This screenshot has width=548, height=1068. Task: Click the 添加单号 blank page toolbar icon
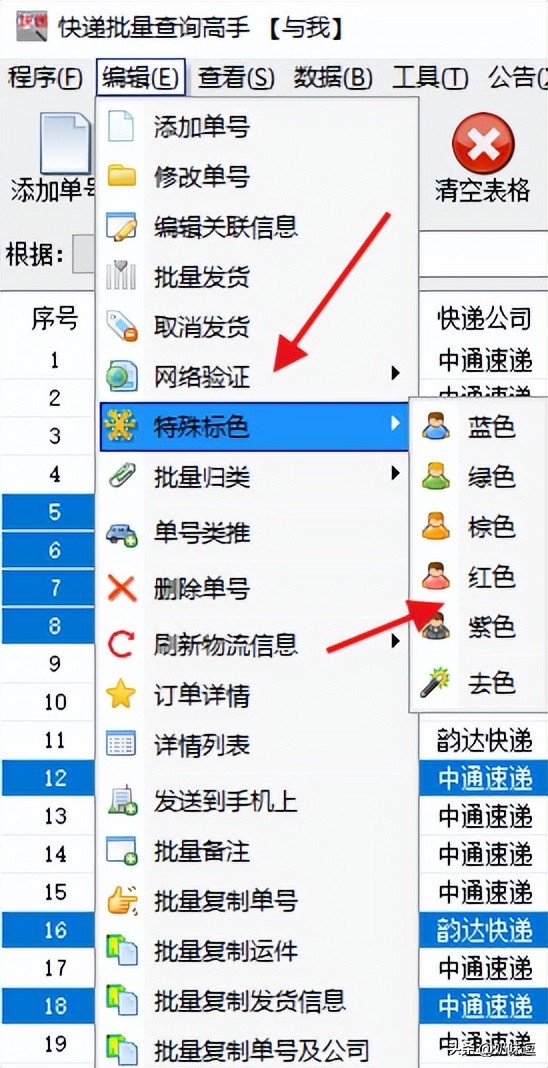click(65, 144)
